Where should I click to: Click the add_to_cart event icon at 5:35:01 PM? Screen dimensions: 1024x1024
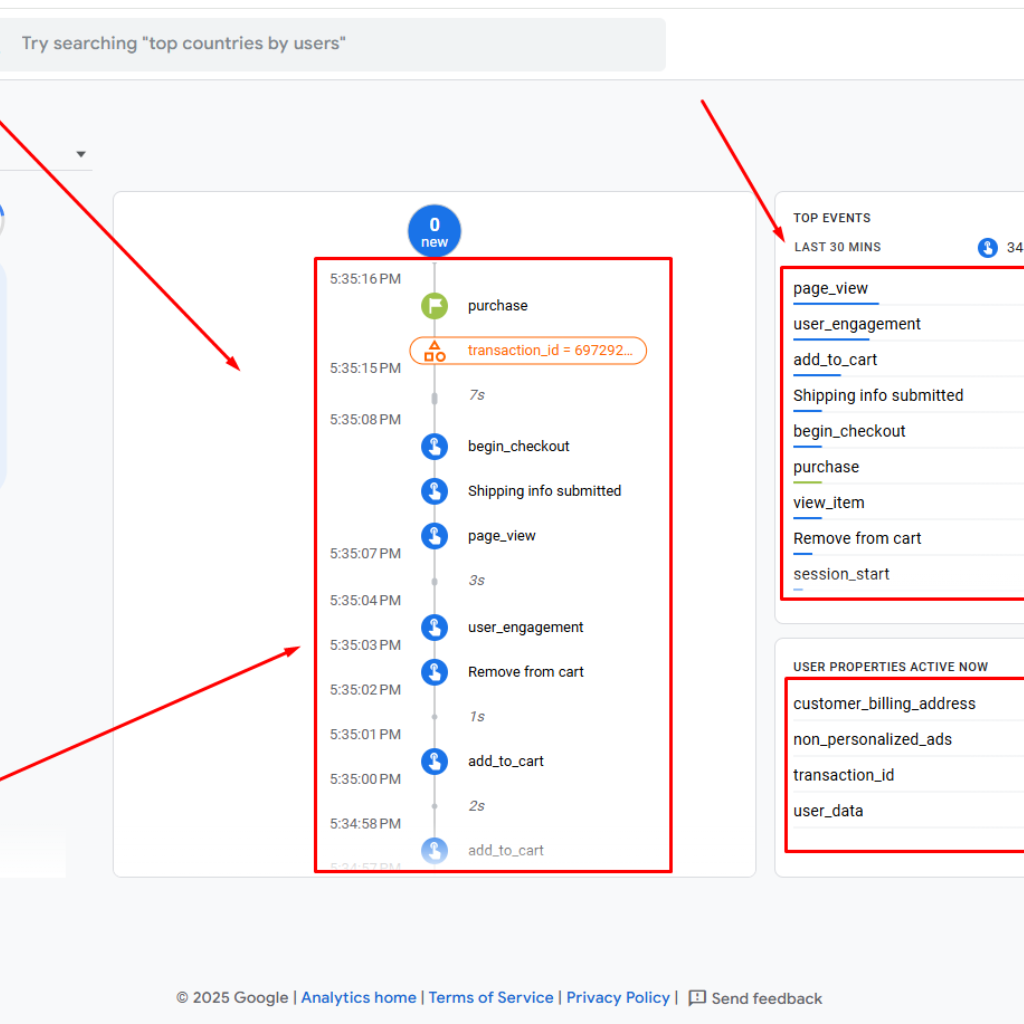point(434,761)
